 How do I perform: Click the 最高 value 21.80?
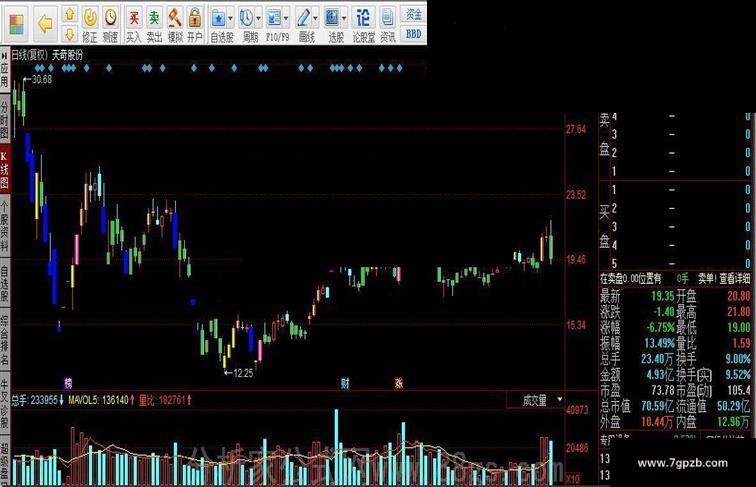point(739,311)
